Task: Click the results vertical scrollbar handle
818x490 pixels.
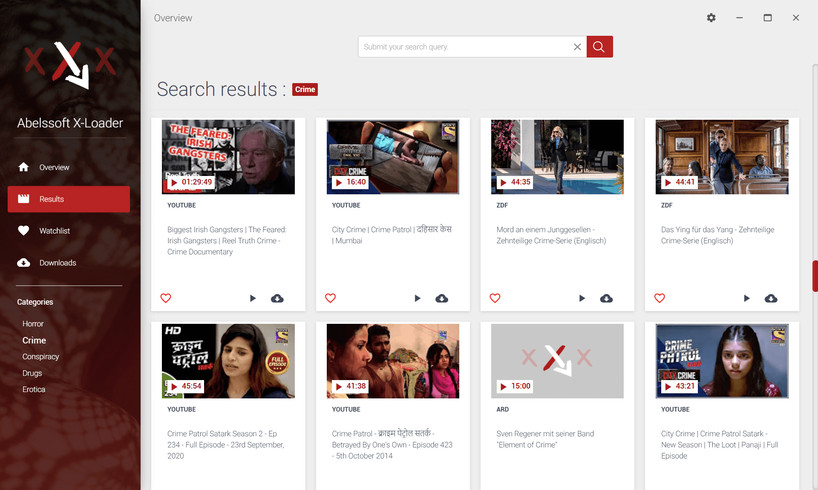Action: point(815,276)
